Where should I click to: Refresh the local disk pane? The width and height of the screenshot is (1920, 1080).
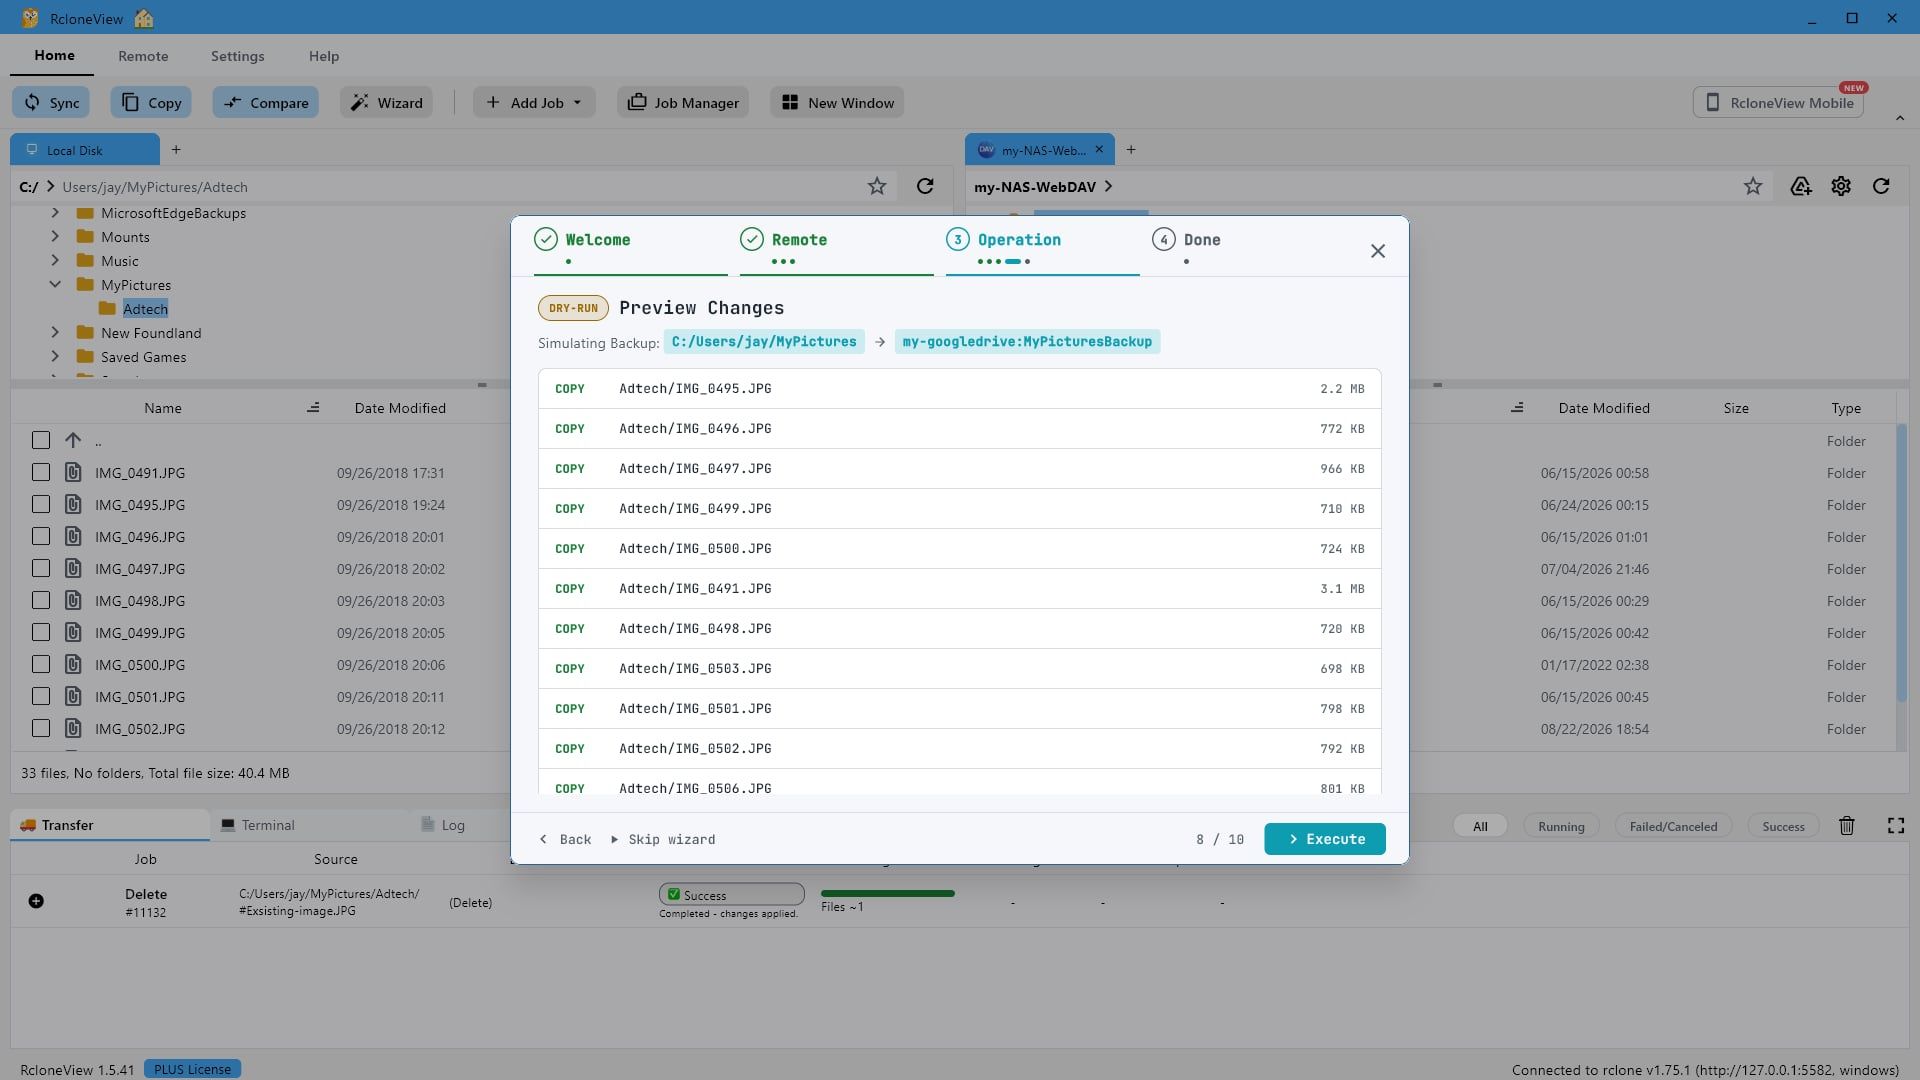coord(925,186)
